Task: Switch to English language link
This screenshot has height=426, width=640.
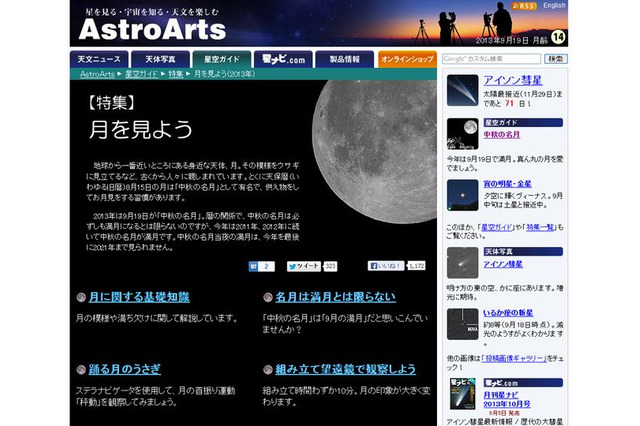Action: (x=554, y=5)
